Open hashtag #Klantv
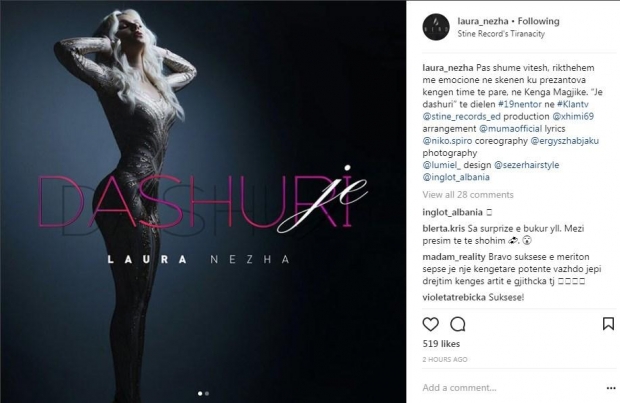The width and height of the screenshot is (620, 403). pyautogui.click(x=573, y=104)
